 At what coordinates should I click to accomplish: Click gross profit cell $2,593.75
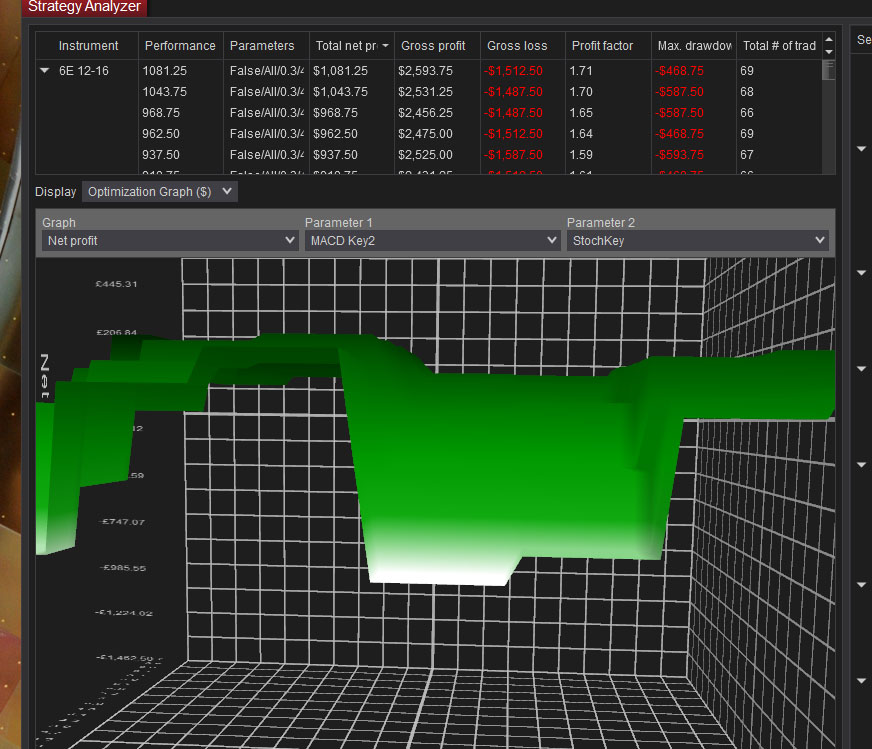425,71
